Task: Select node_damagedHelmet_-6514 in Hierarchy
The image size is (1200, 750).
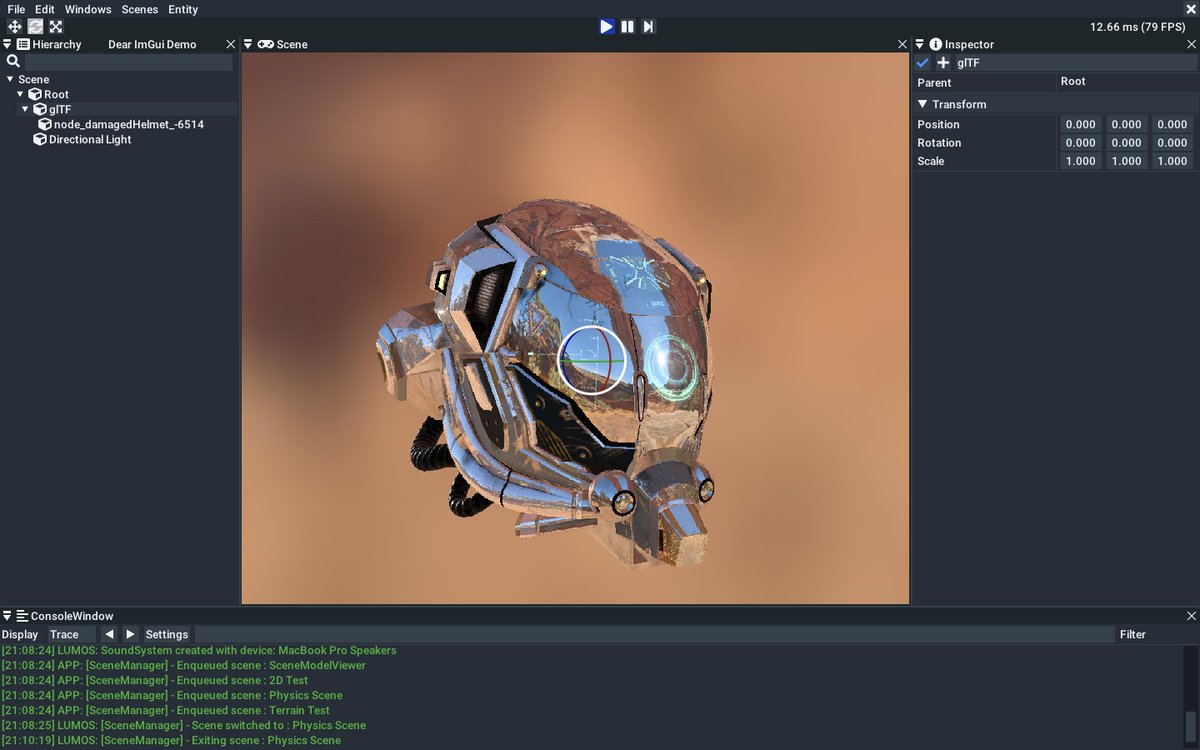Action: 129,124
